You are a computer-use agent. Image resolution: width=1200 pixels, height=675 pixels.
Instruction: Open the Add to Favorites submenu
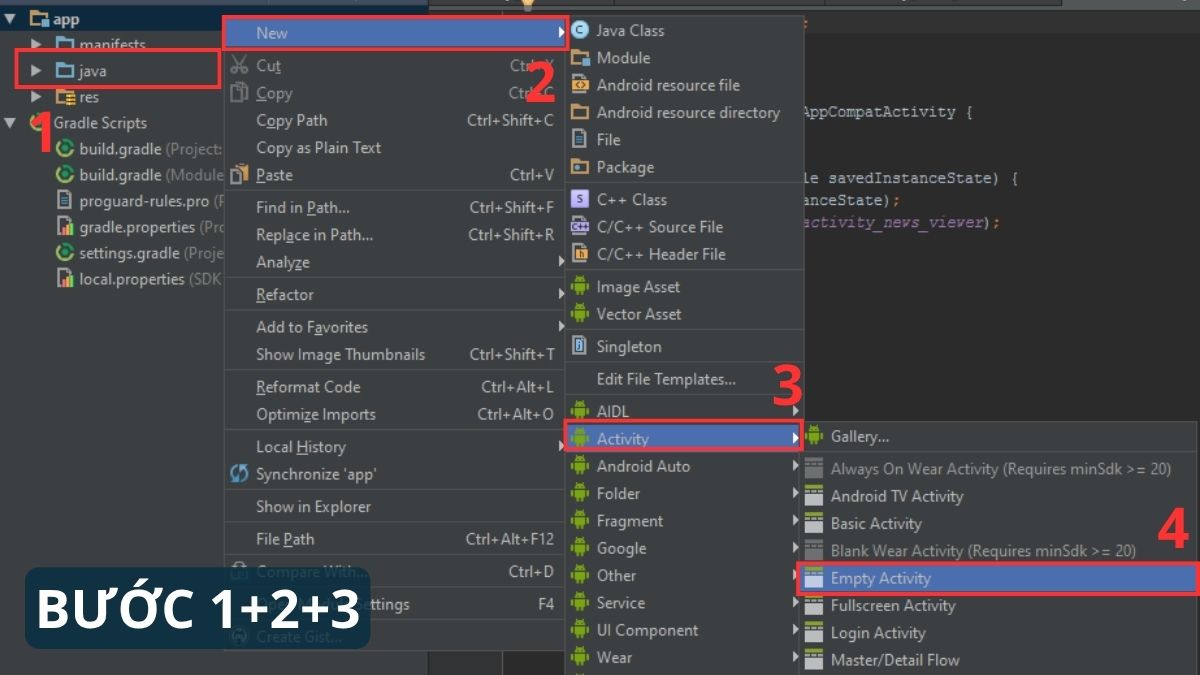click(395, 327)
